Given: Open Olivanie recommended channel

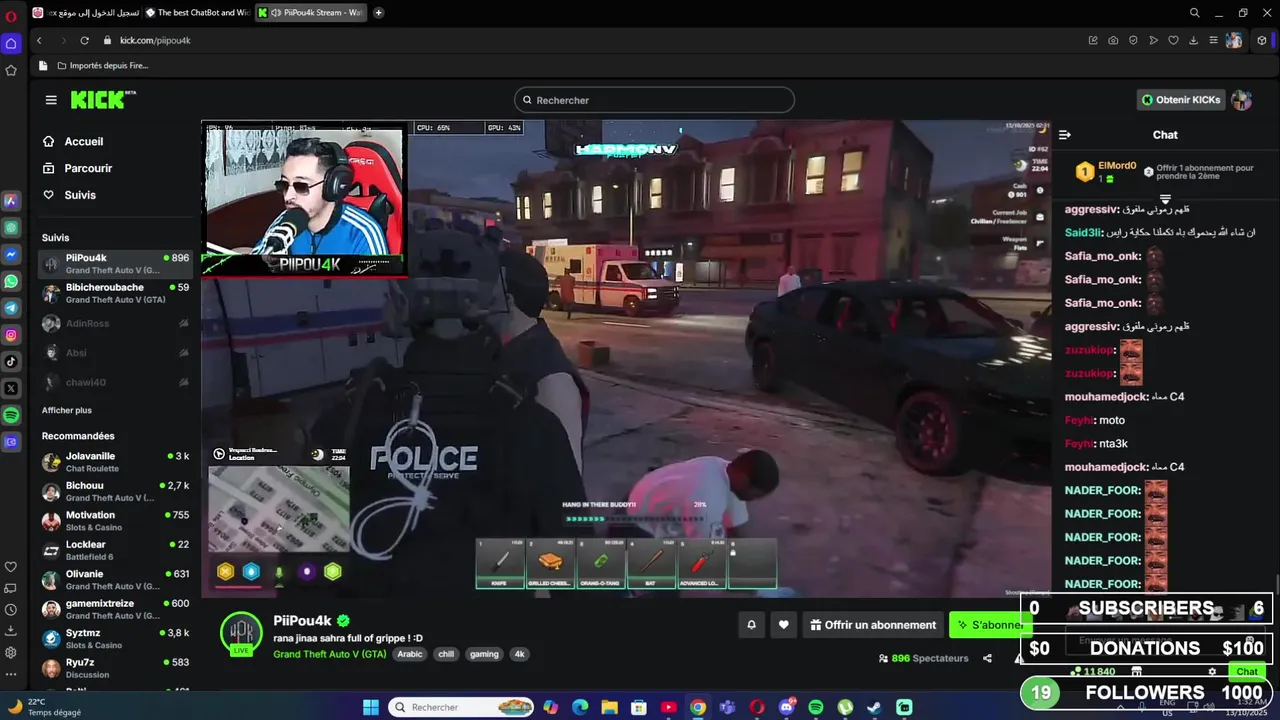Looking at the screenshot, I should pos(115,580).
